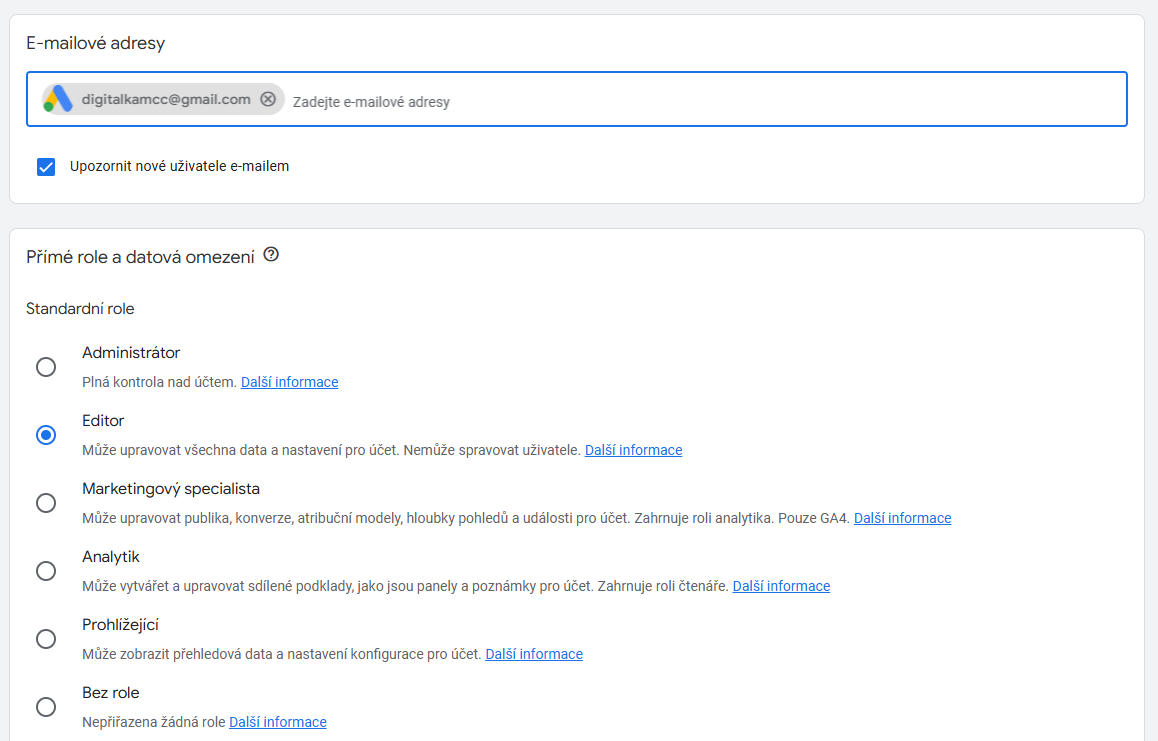Click Další informace under Prohlížející
Image resolution: width=1158 pixels, height=741 pixels.
tap(534, 653)
